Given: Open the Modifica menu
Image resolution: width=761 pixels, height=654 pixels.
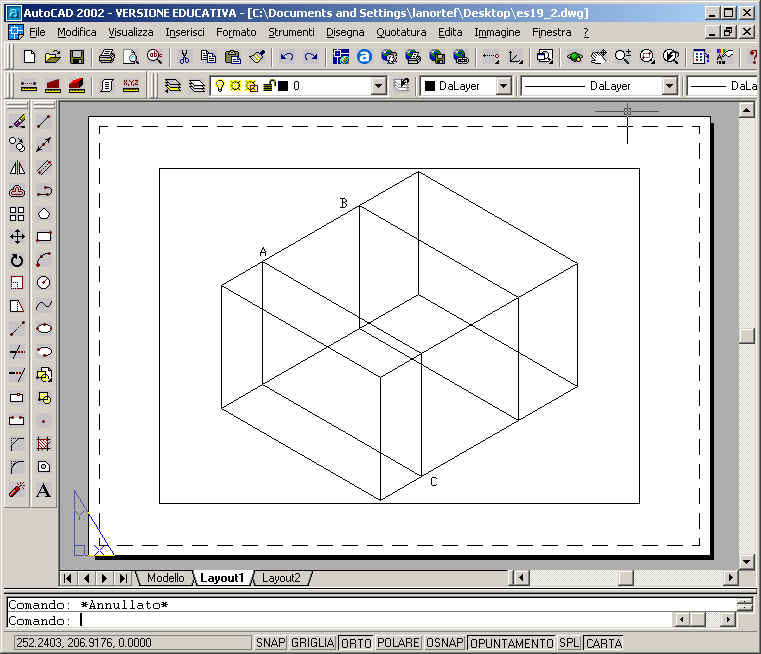Looking at the screenshot, I should (77, 33).
